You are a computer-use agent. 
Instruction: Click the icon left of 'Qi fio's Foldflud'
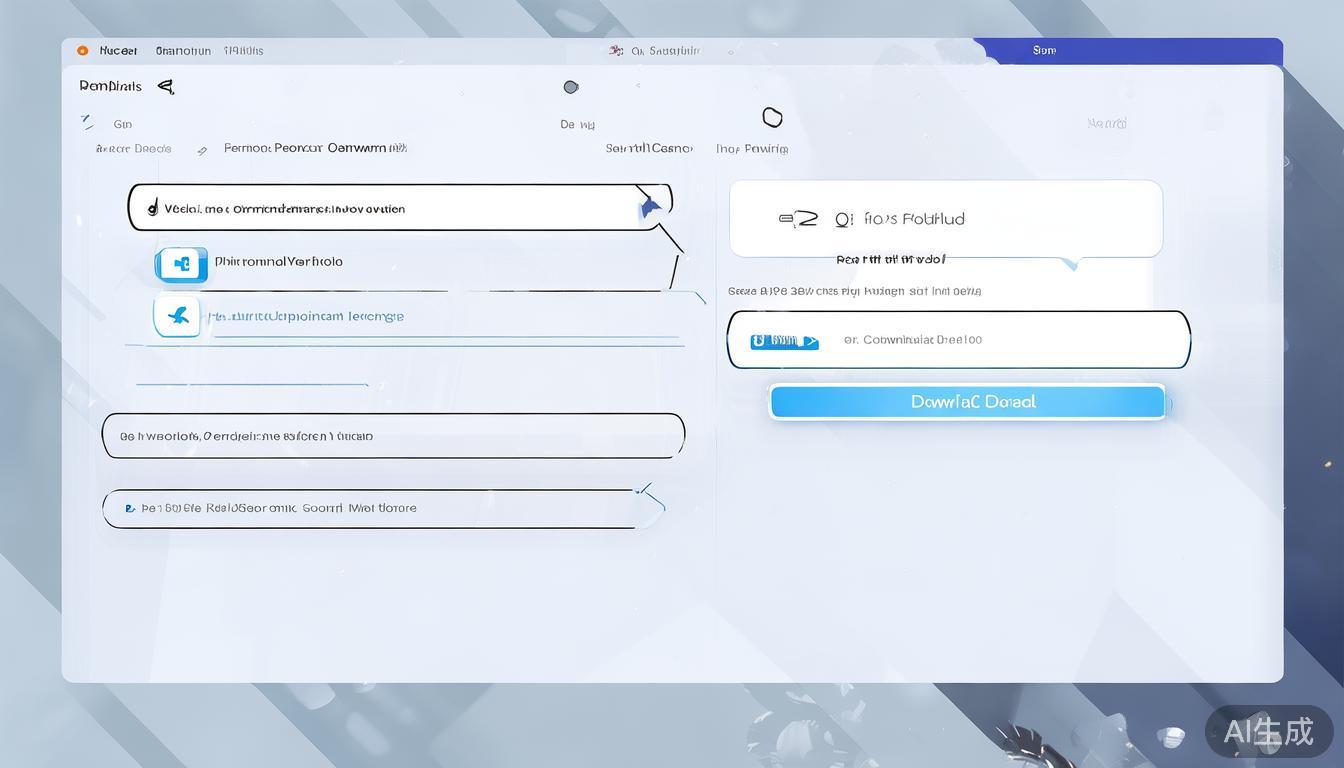click(798, 219)
